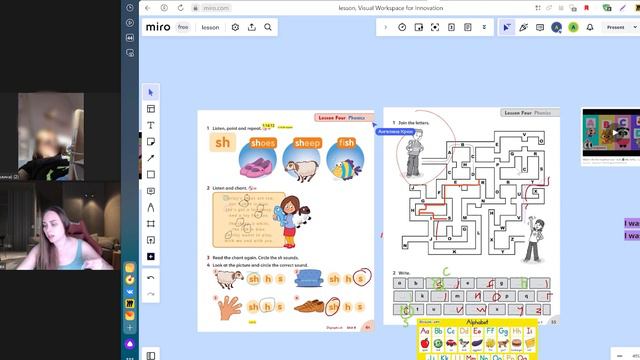This screenshot has width=640, height=360.
Task: Redo the last action
Action: point(151,294)
